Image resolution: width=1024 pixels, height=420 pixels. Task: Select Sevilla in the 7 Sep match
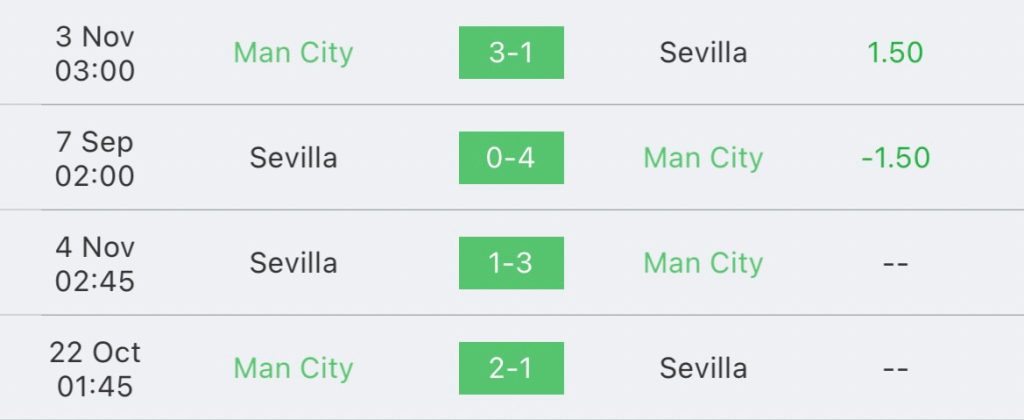tap(293, 158)
